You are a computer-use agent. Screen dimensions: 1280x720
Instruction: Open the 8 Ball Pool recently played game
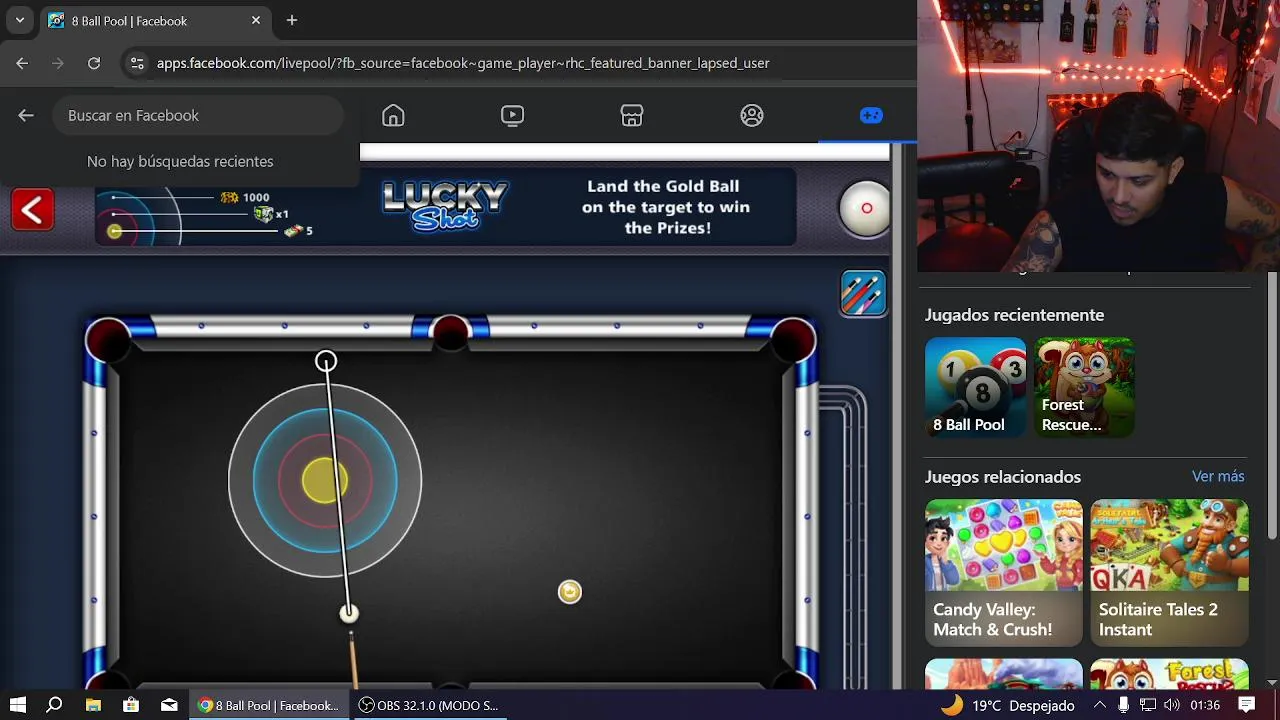point(976,387)
